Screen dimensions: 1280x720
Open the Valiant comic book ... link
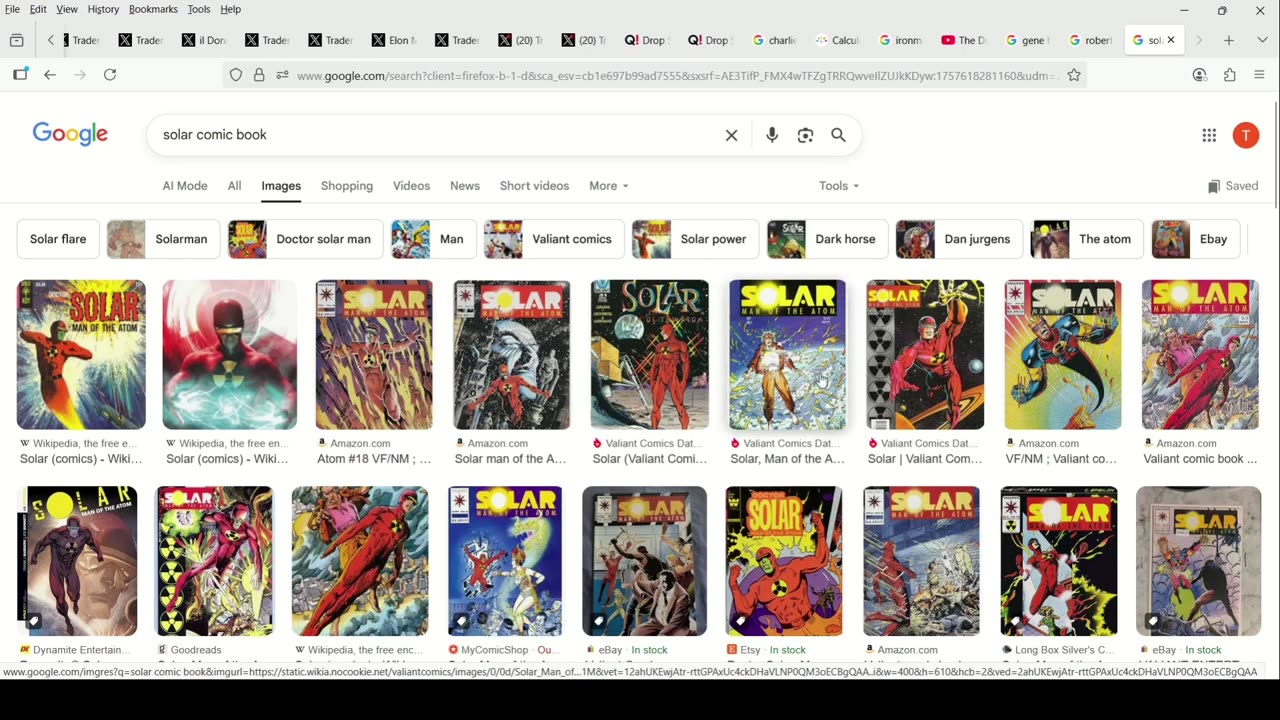click(x=1200, y=459)
